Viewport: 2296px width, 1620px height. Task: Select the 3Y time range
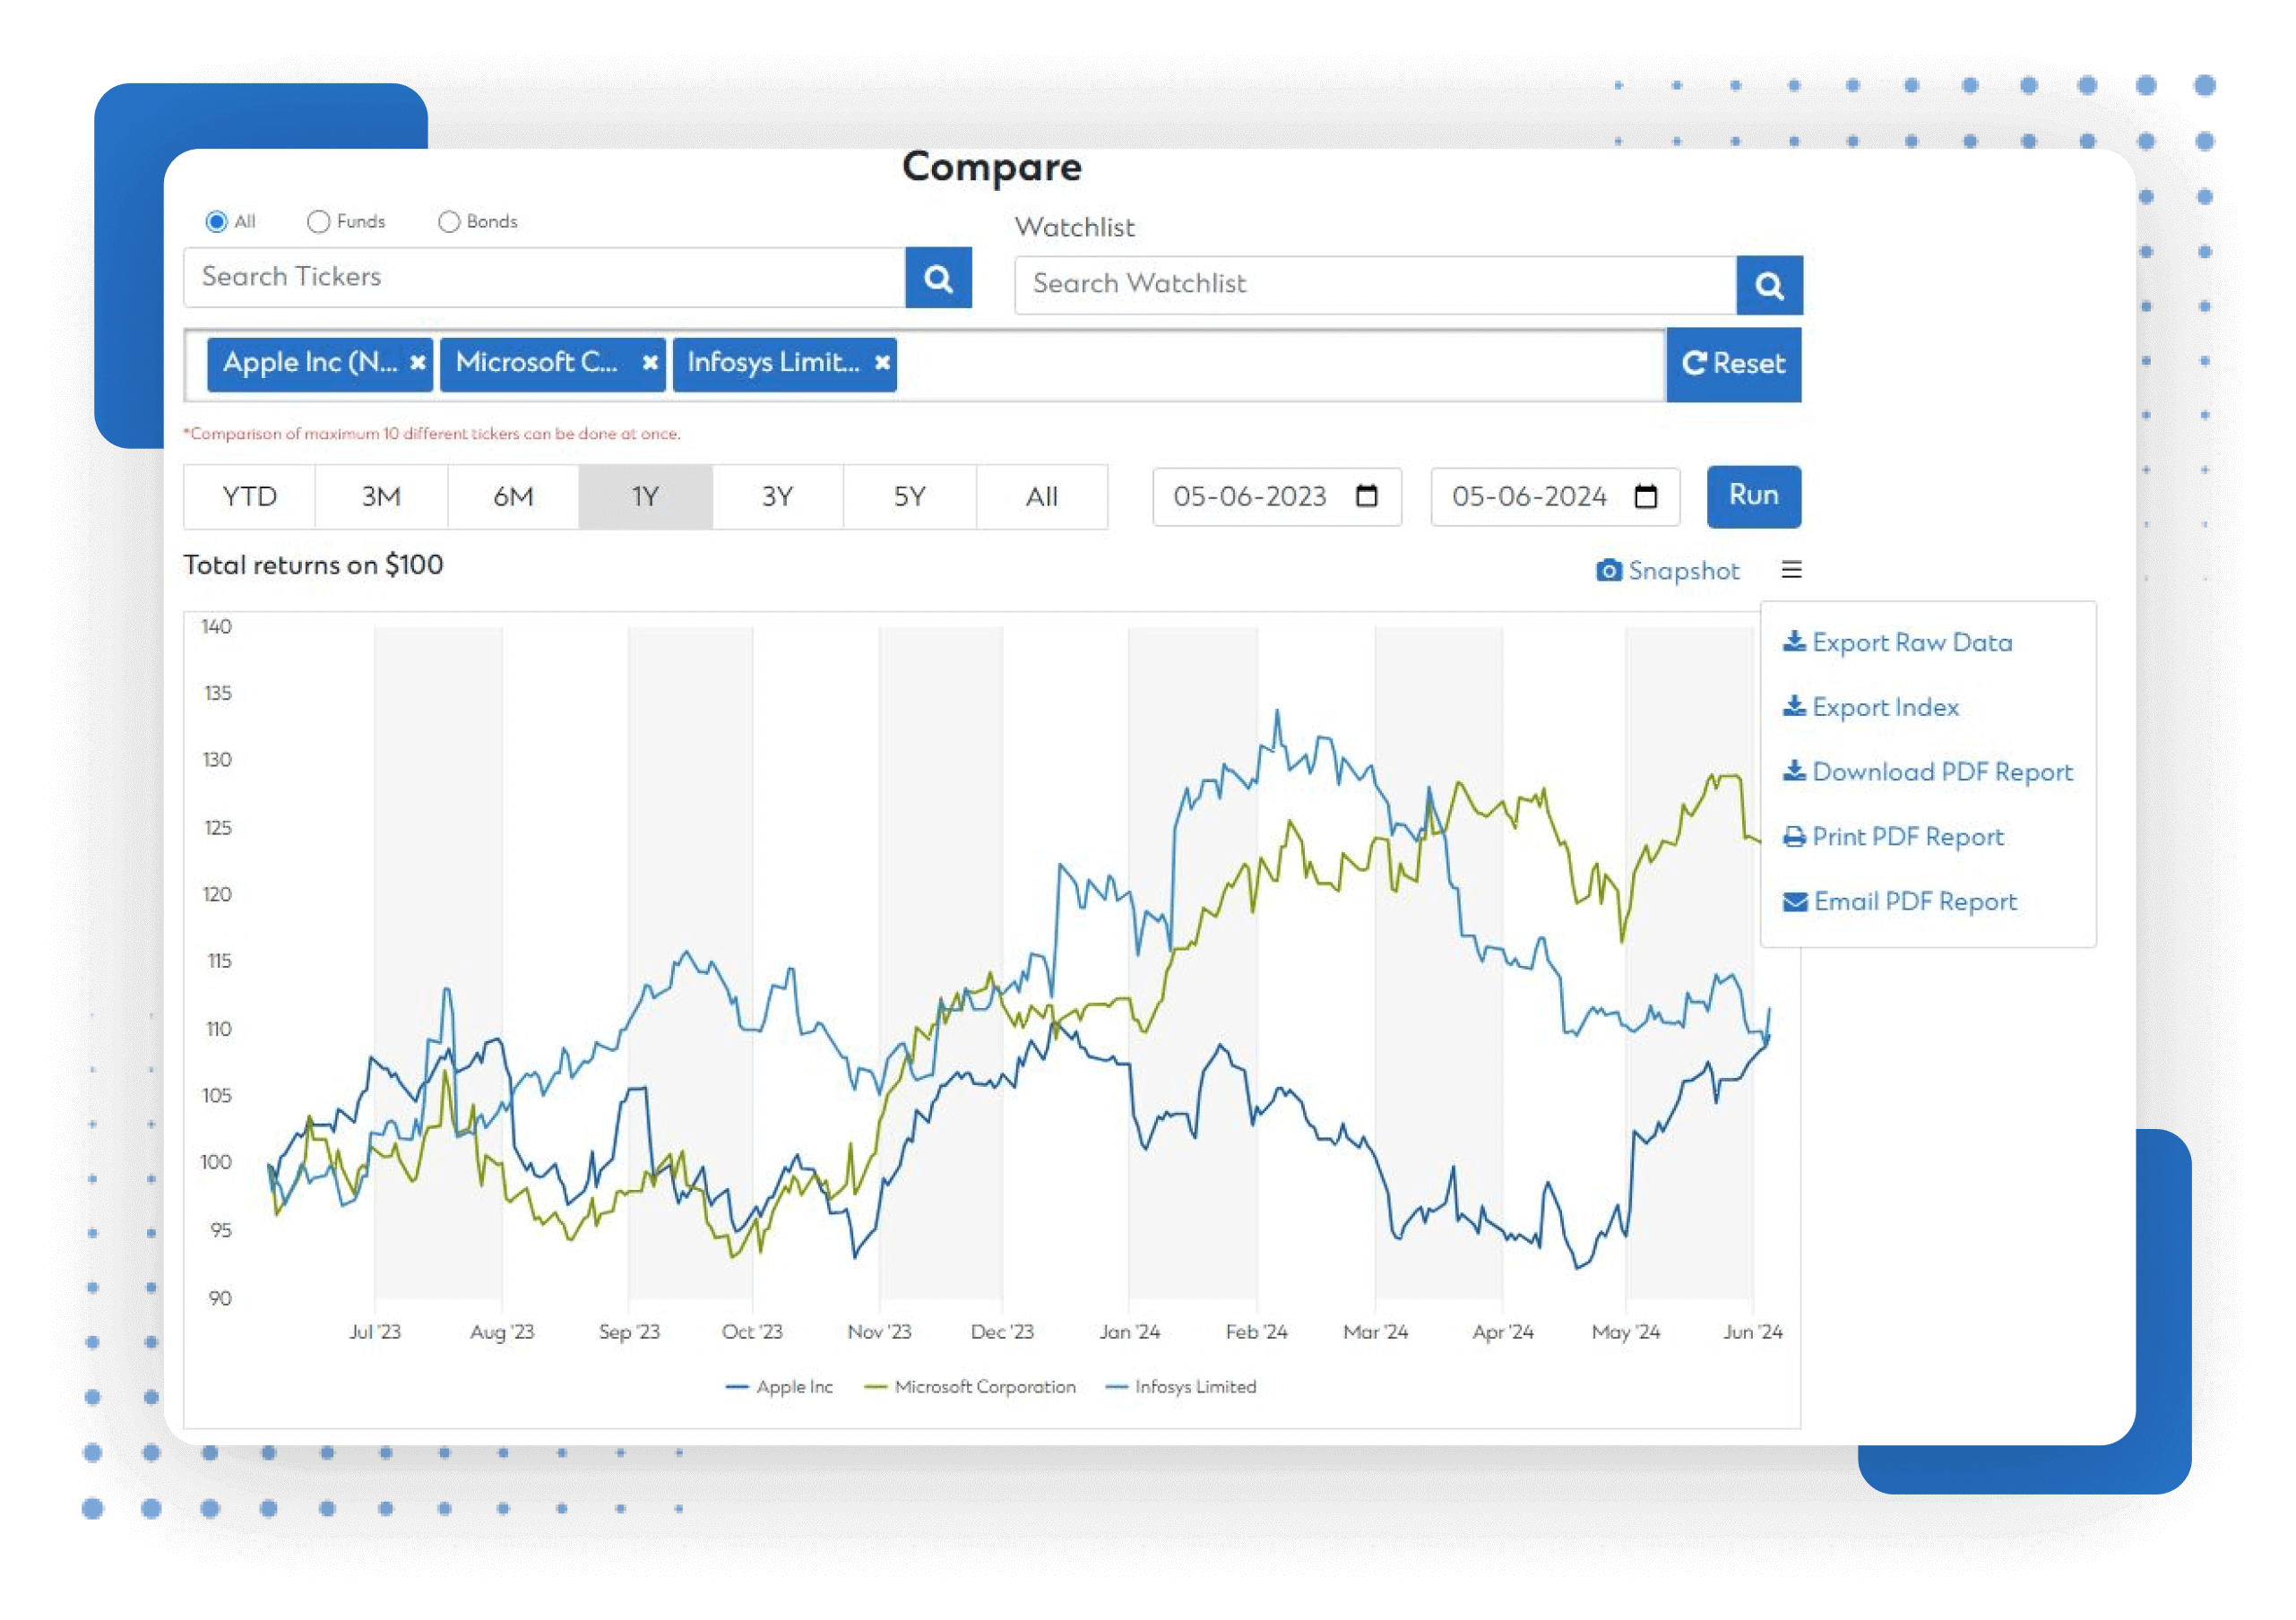coord(777,497)
